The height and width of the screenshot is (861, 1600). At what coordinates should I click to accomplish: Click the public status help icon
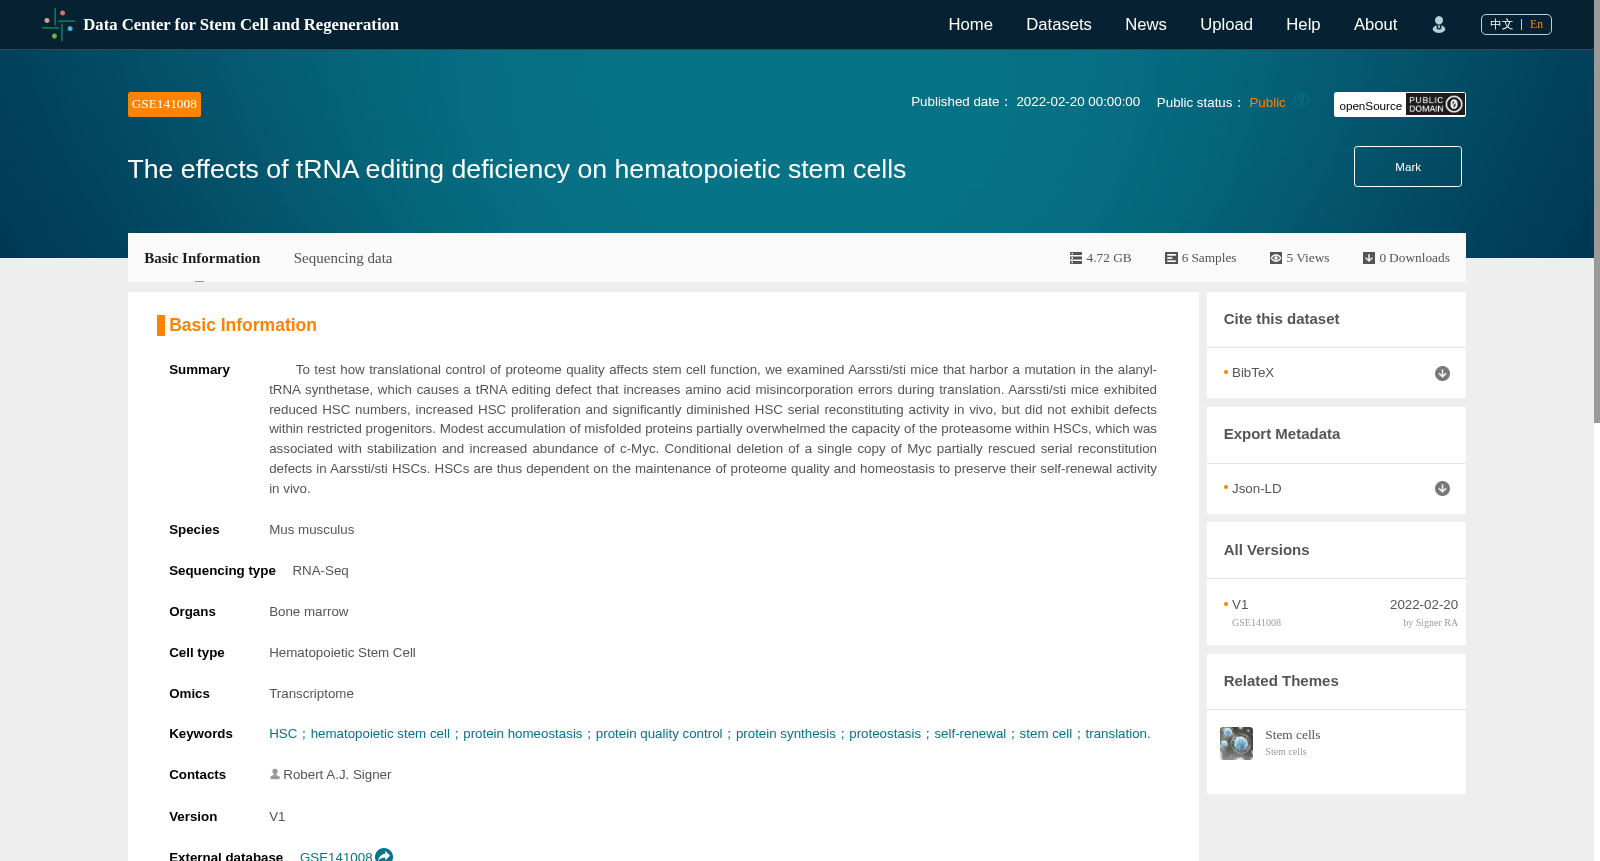1302,100
